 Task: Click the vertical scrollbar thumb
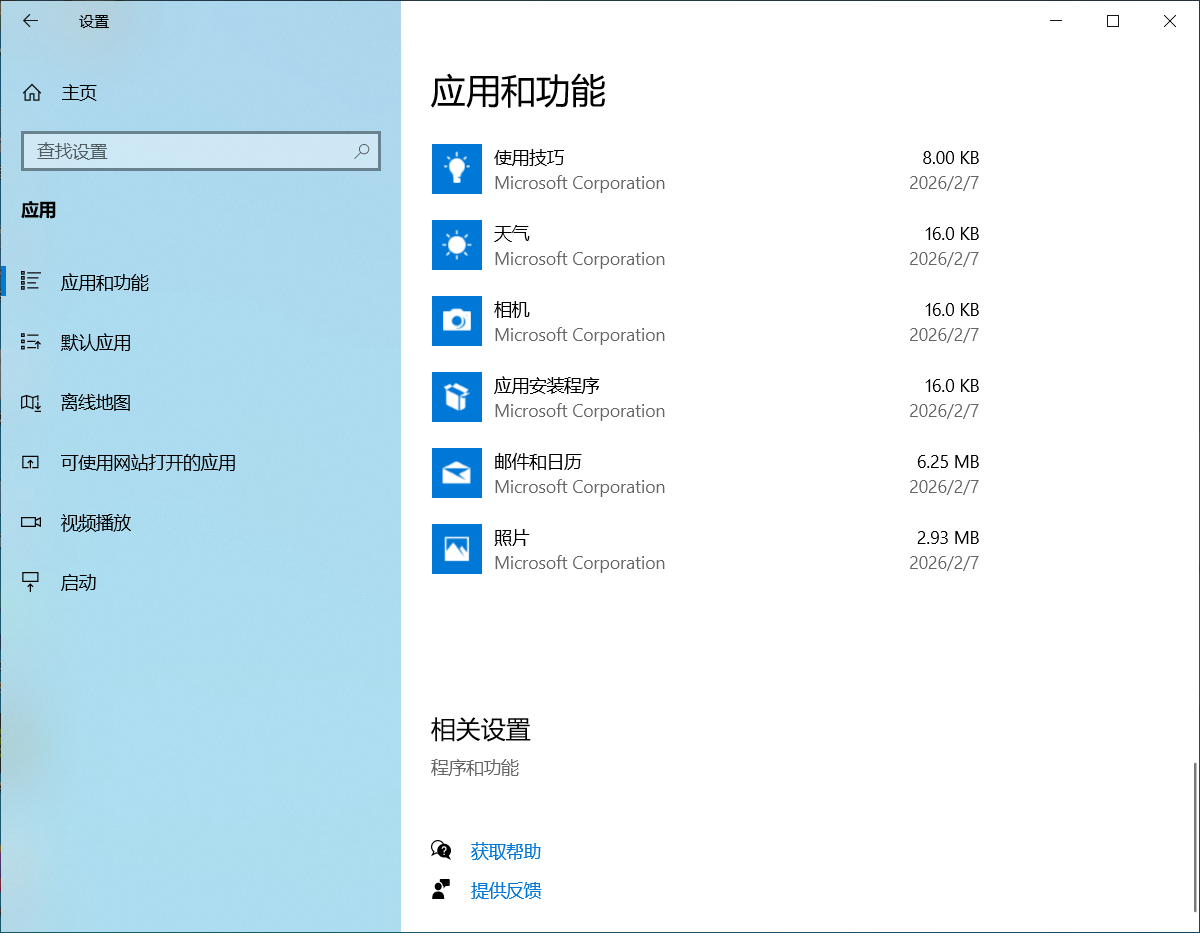(x=1193, y=838)
